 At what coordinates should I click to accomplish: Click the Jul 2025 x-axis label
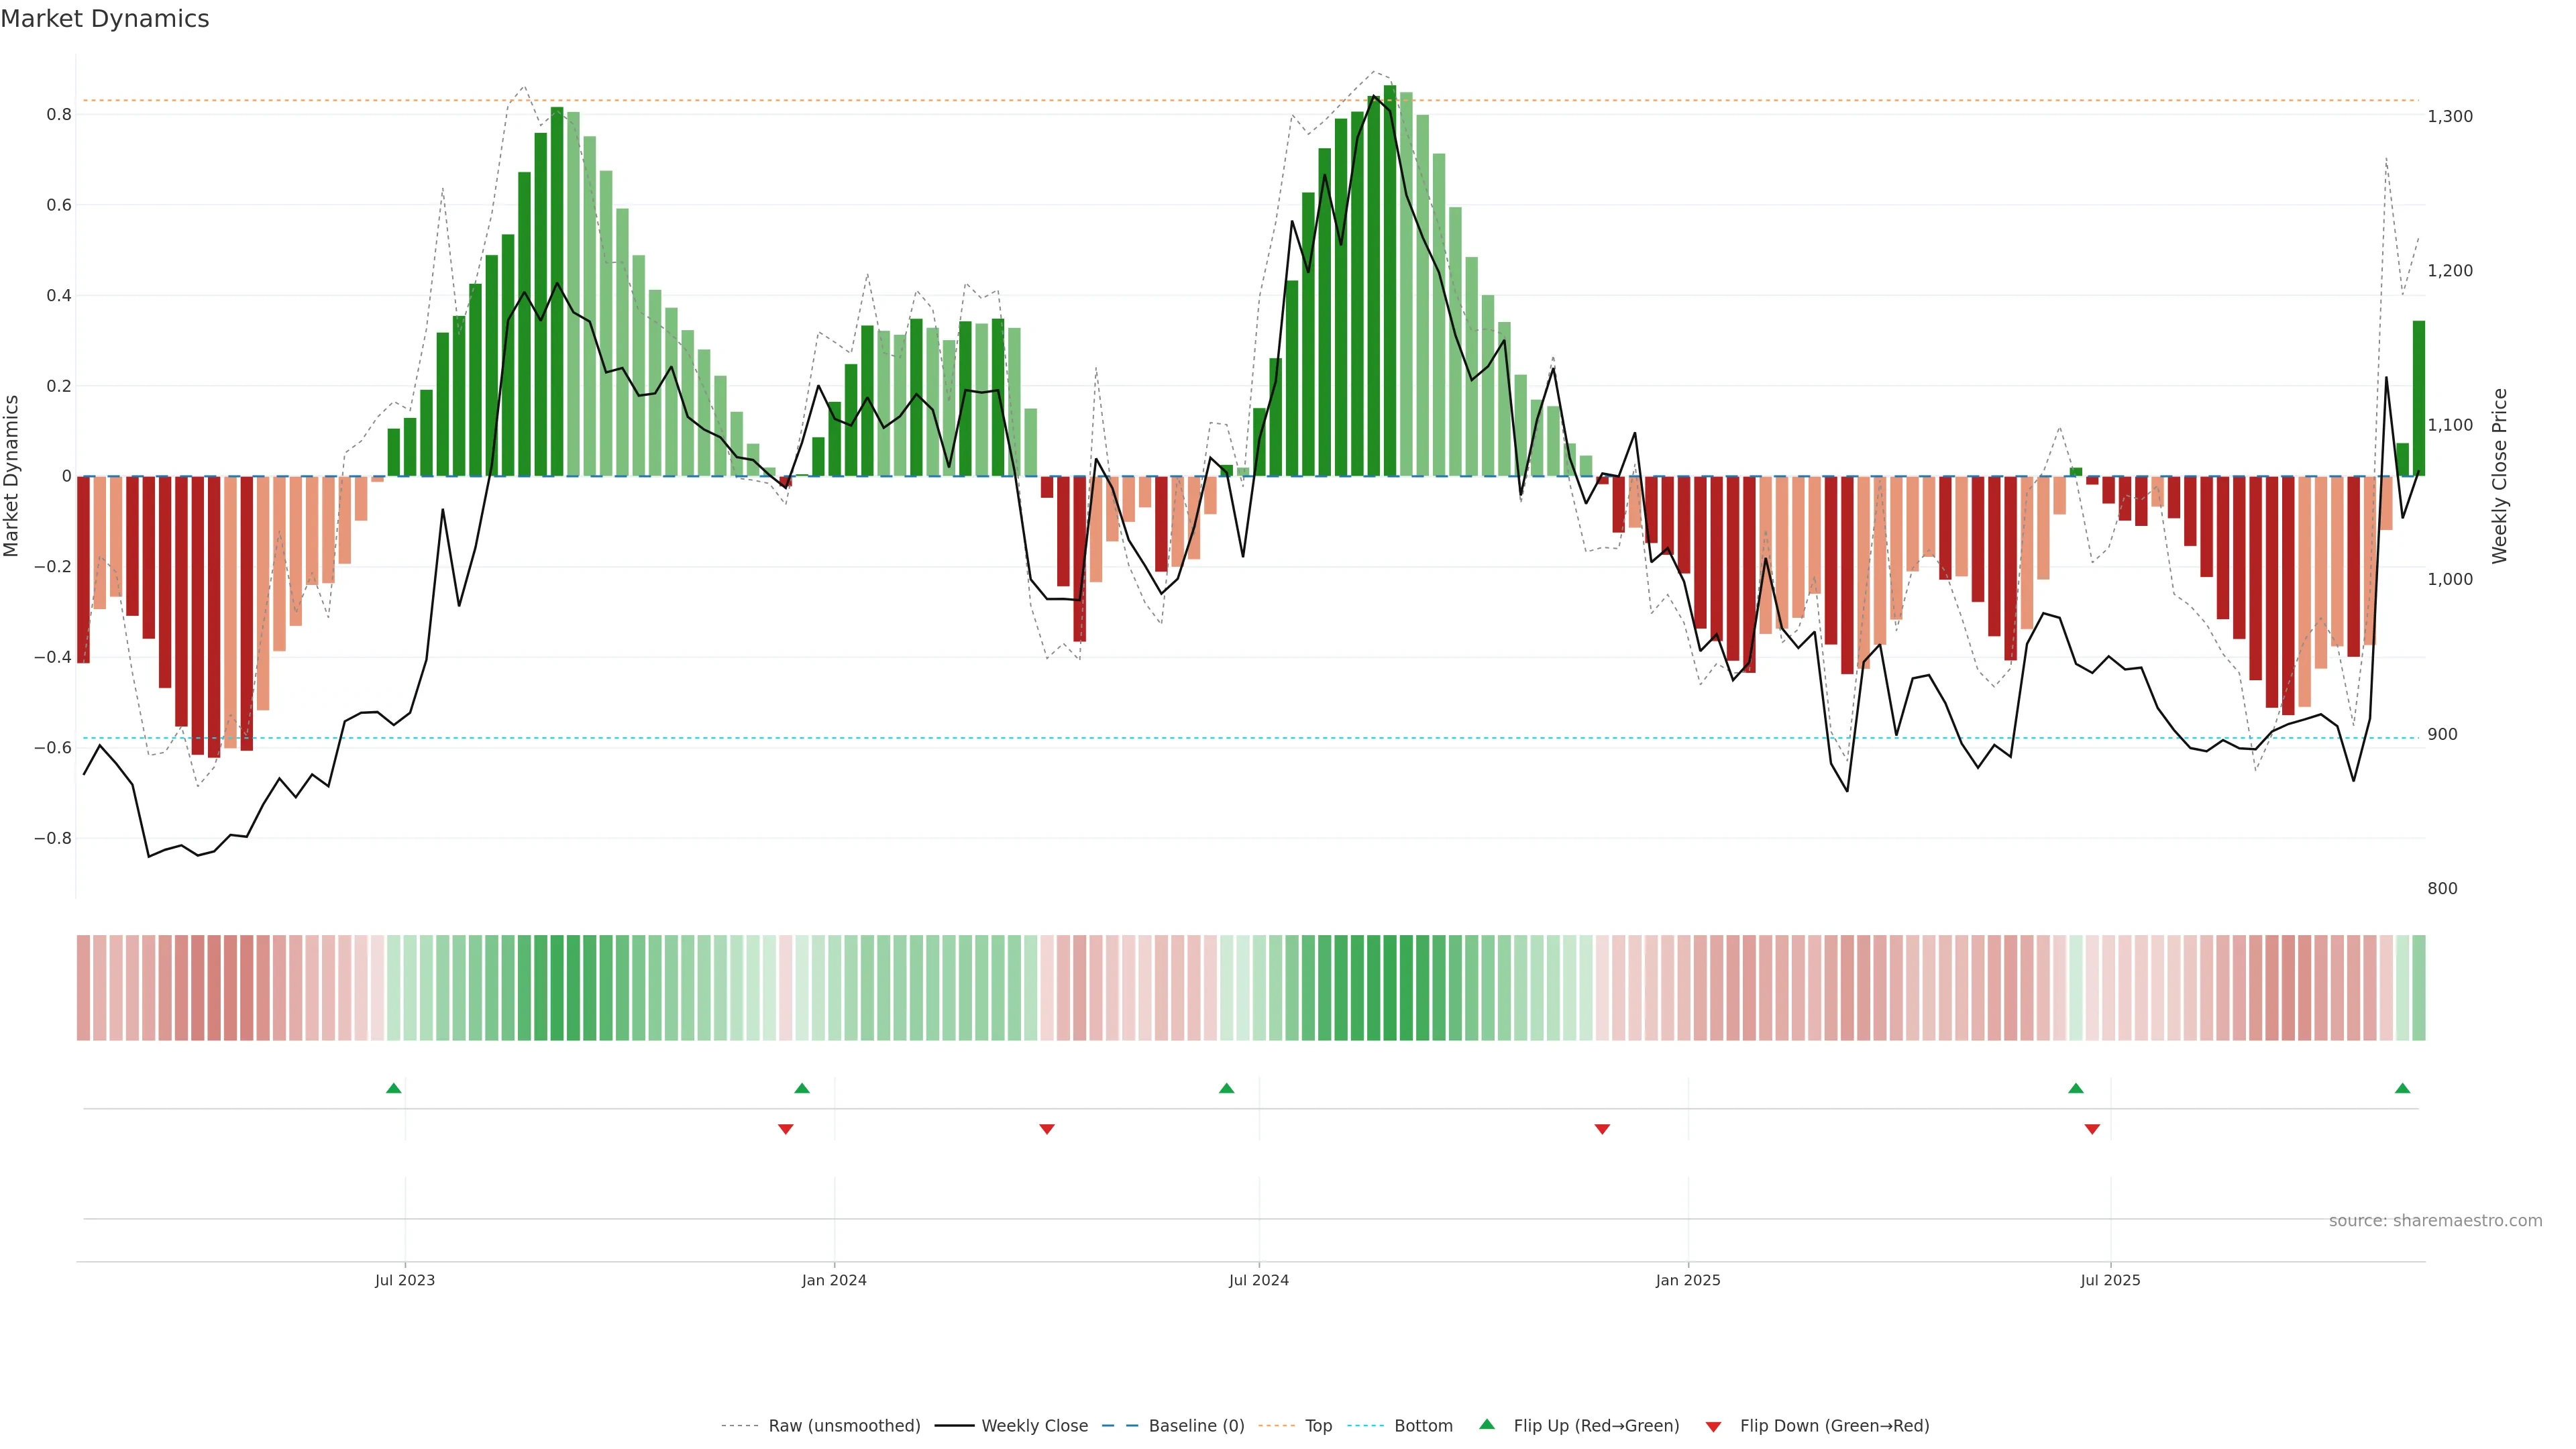(x=2110, y=1281)
